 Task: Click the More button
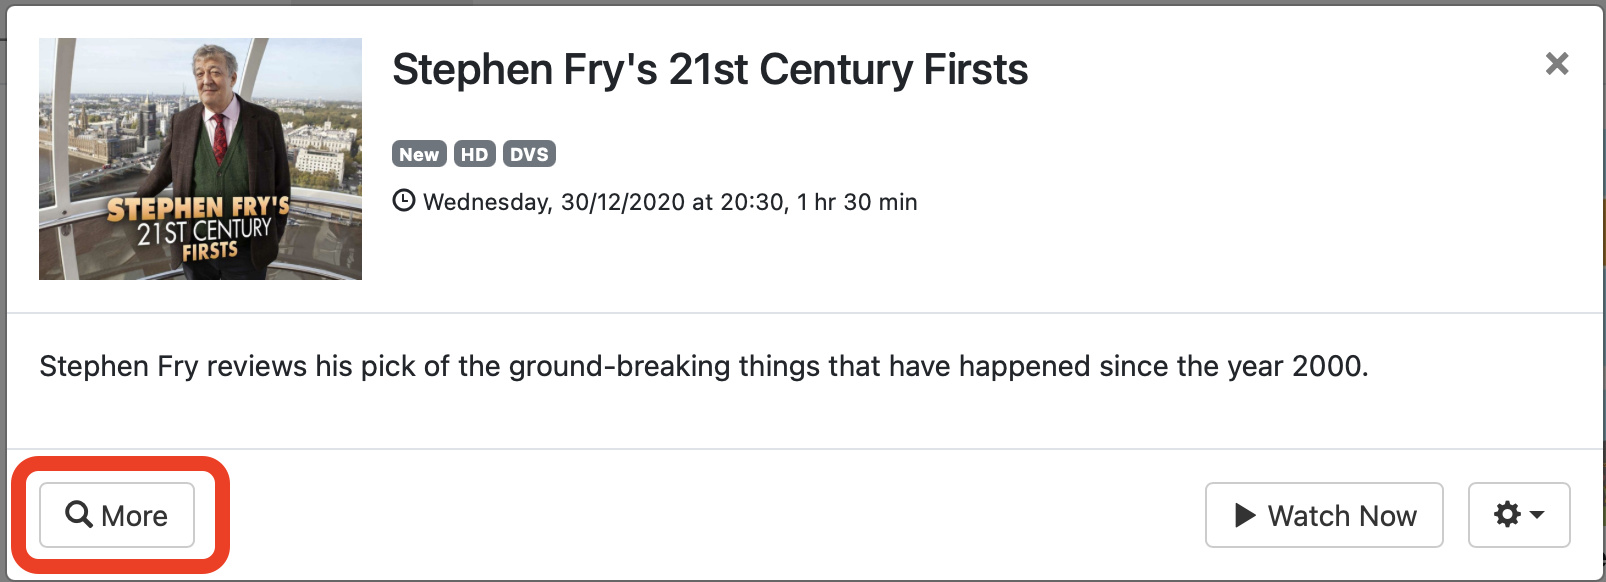point(117,515)
